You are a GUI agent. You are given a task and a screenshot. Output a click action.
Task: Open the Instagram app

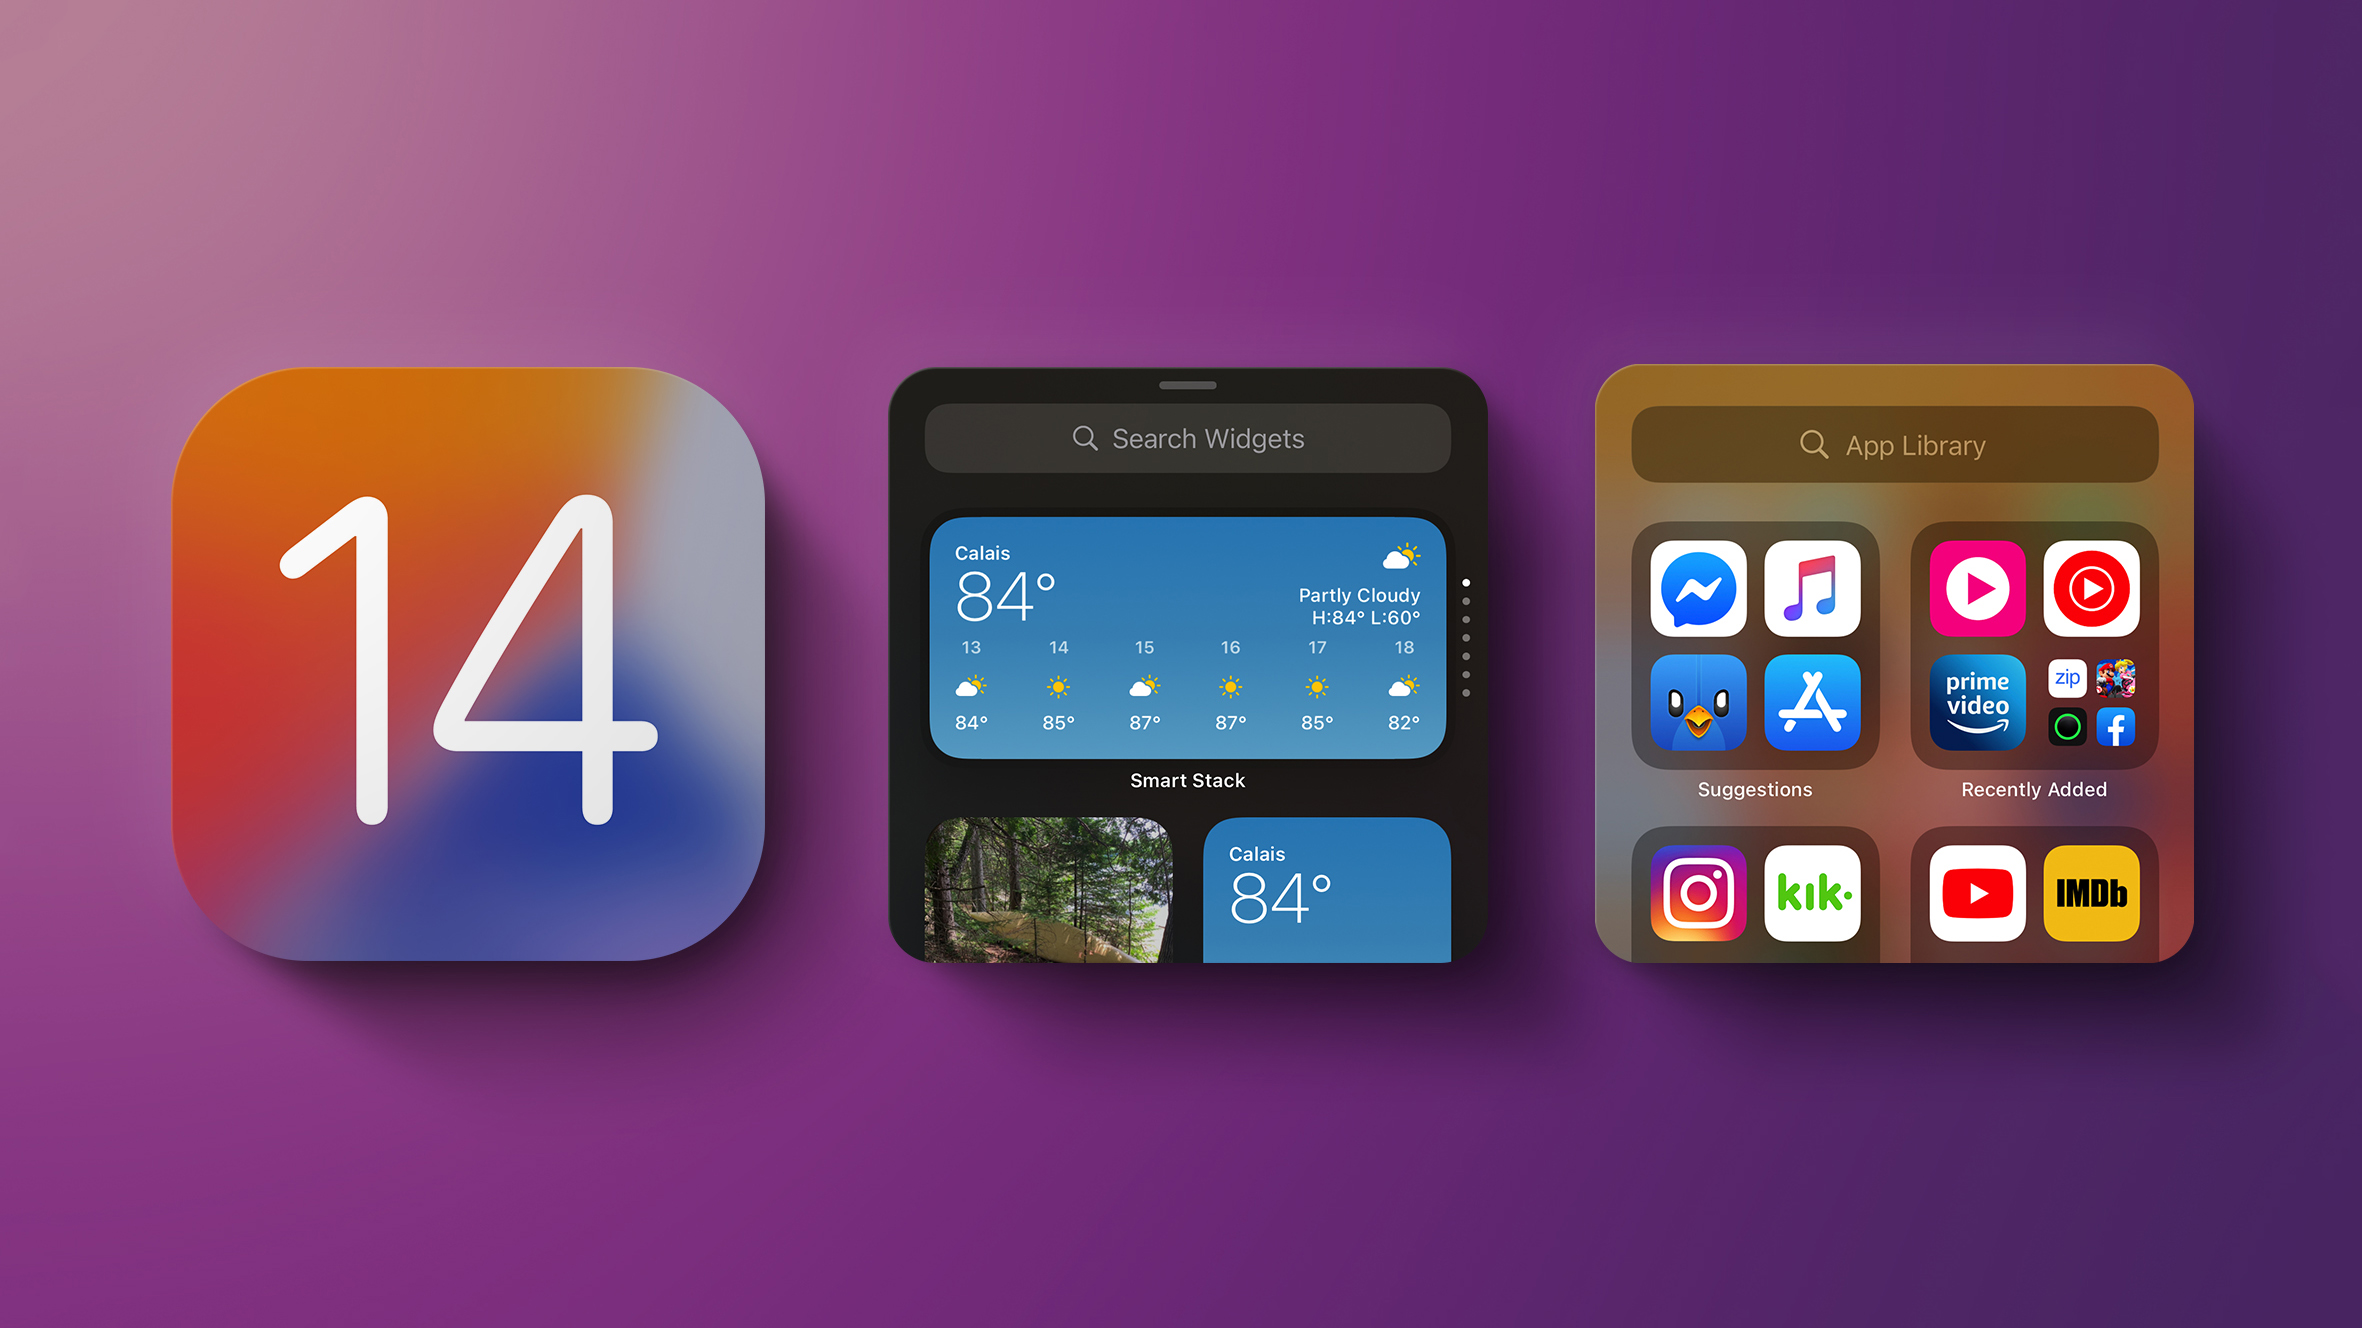coord(1695,892)
